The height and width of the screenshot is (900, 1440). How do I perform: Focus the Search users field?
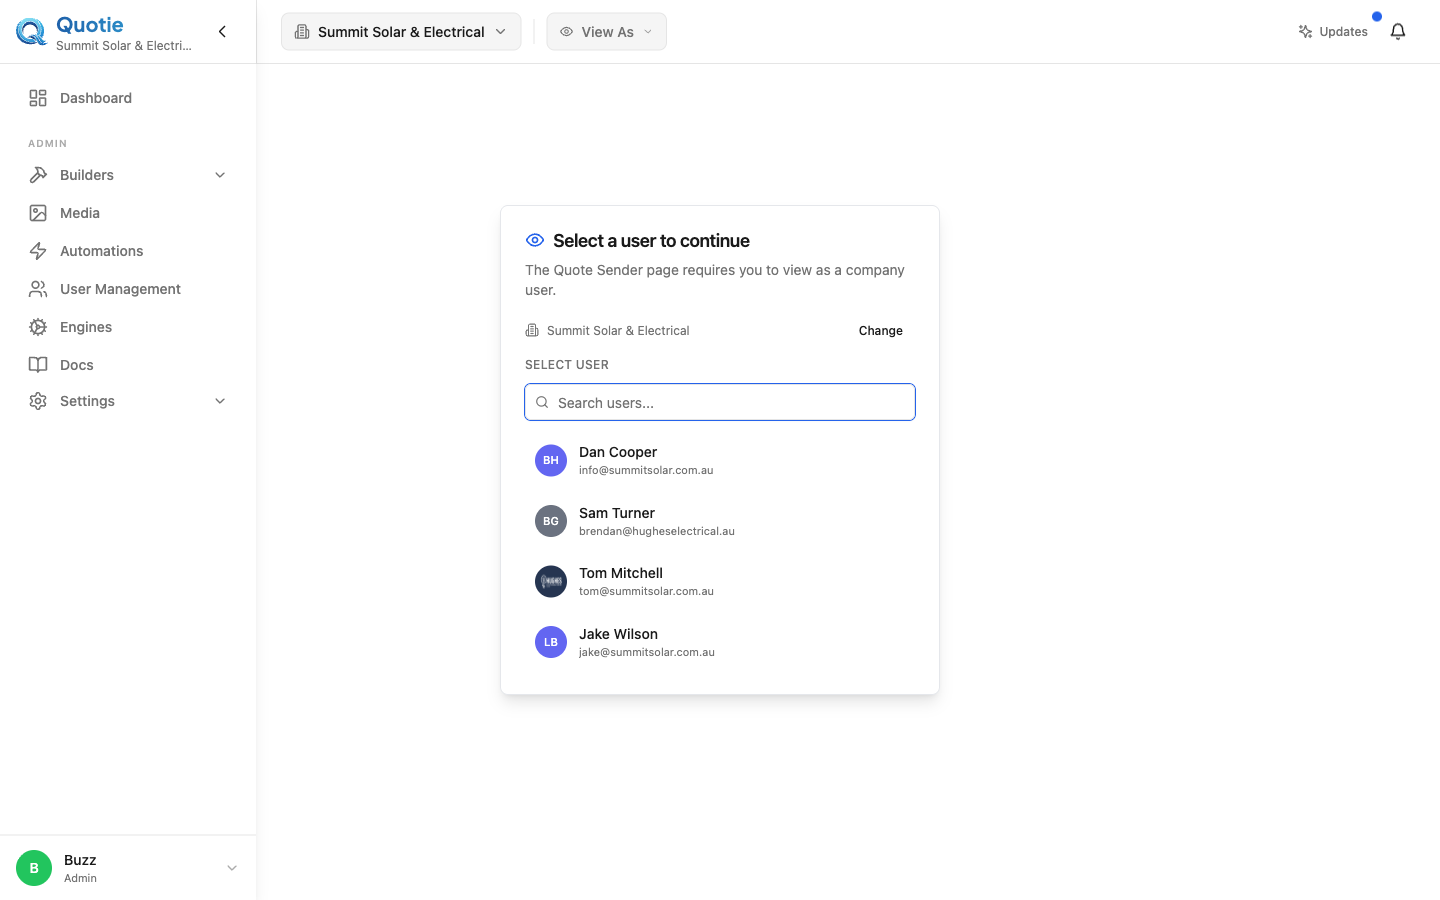pos(720,402)
